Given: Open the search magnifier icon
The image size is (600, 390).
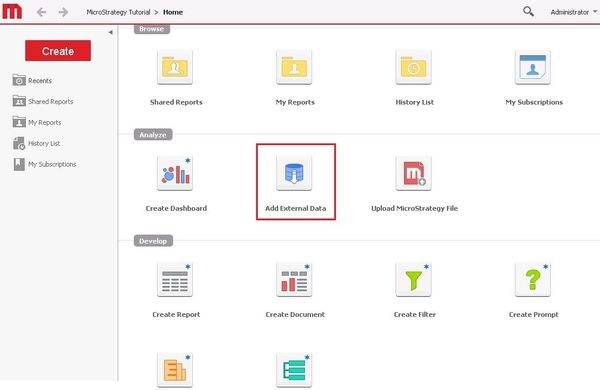Looking at the screenshot, I should [x=528, y=11].
